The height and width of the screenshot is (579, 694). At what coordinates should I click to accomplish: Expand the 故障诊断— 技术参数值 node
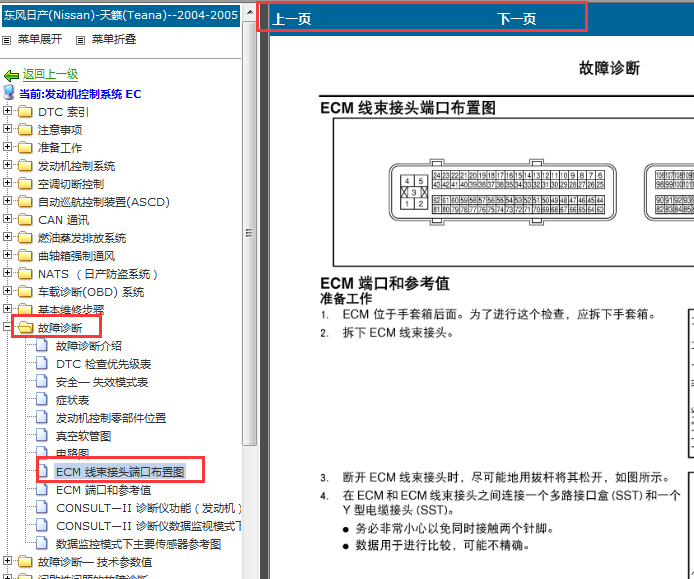pyautogui.click(x=7, y=561)
